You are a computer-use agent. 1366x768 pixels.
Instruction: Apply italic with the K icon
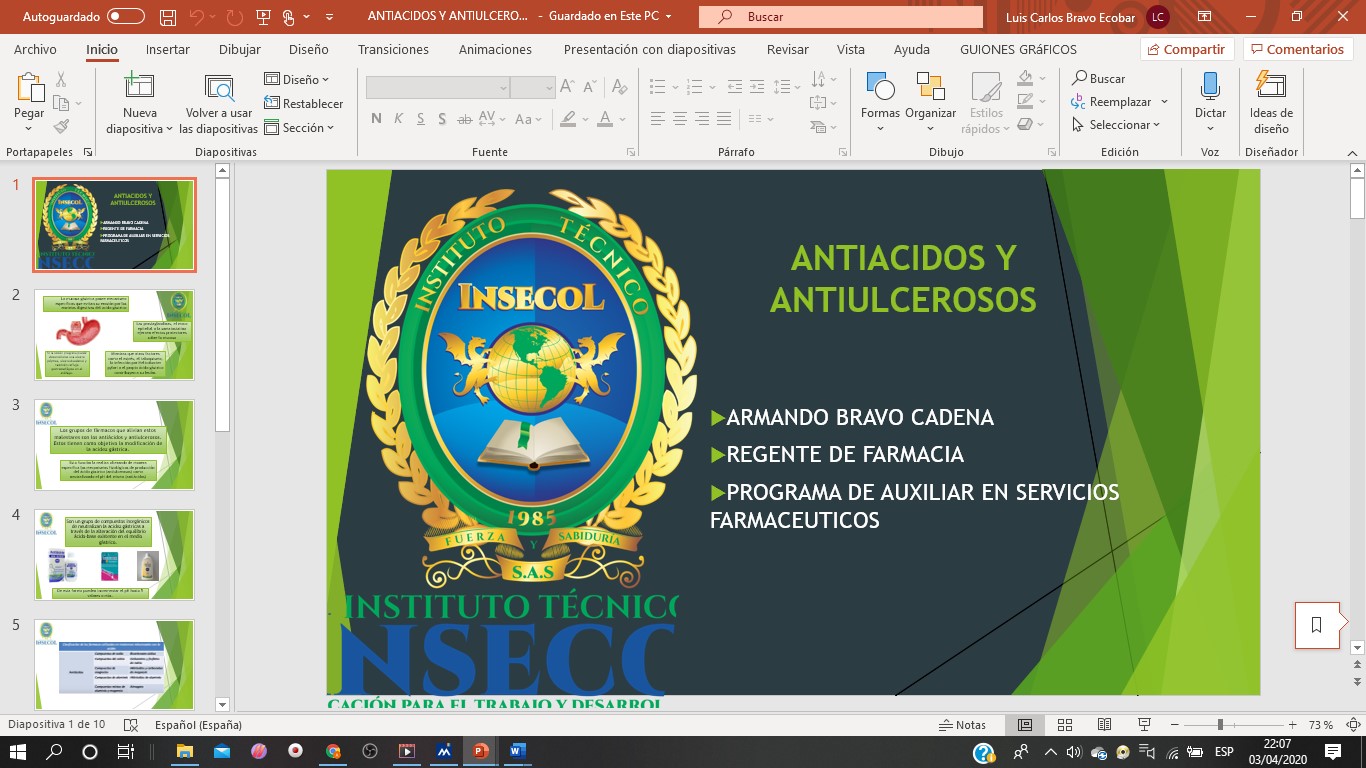coord(398,119)
